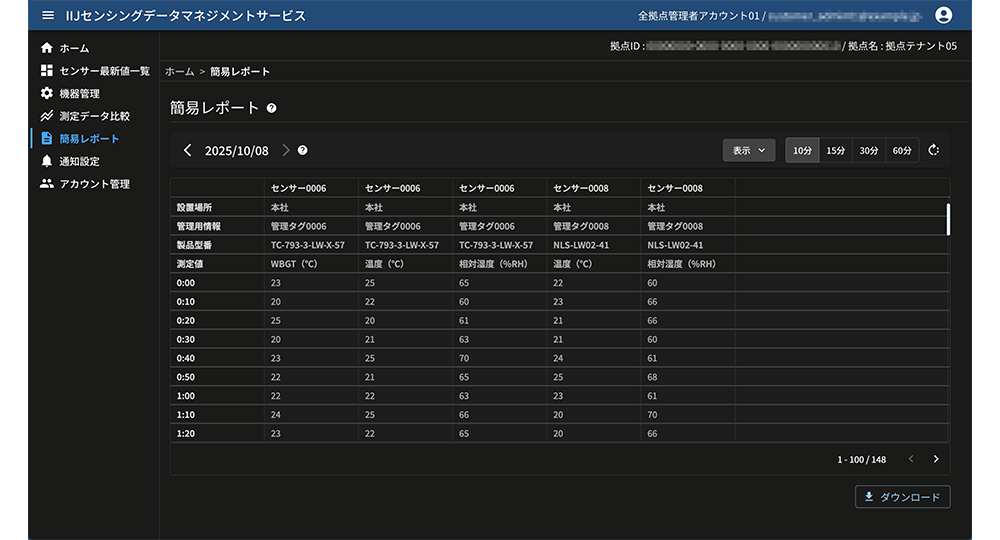The width and height of the screenshot is (1000, 540).
Task: Open センサー最新値一覧 in the sidebar
Action: click(103, 71)
